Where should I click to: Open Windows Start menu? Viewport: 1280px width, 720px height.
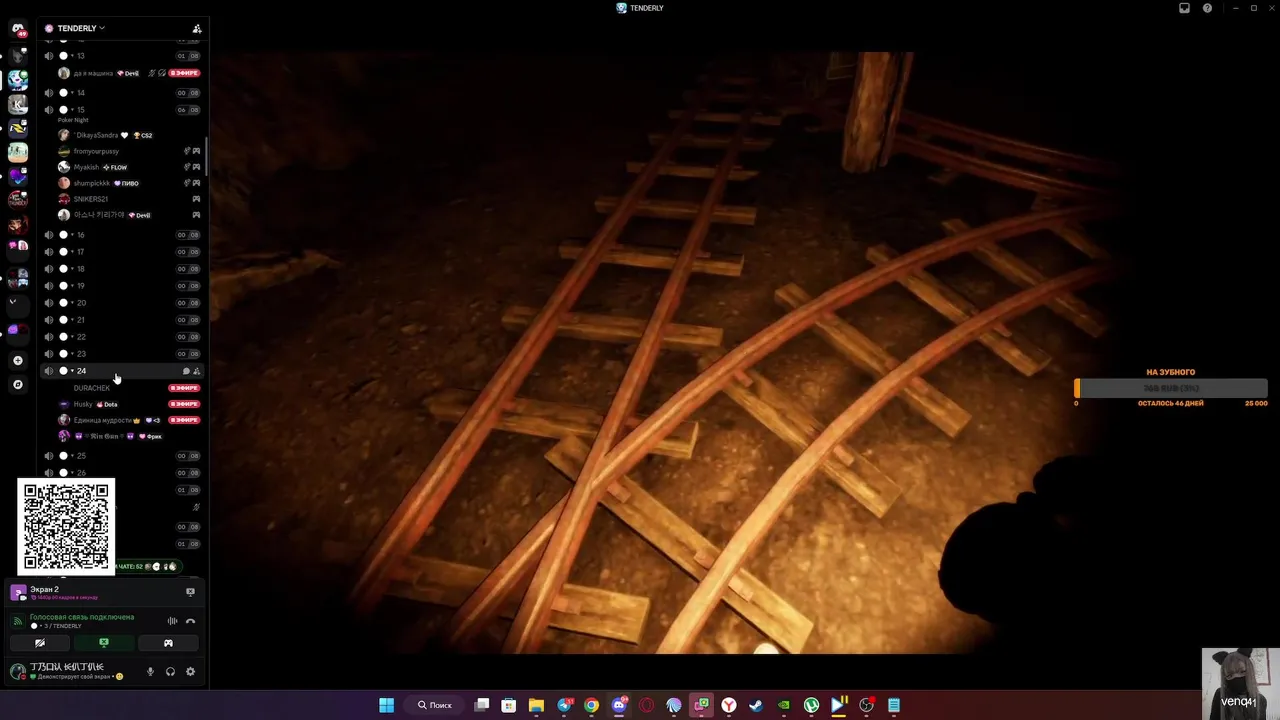tap(386, 705)
